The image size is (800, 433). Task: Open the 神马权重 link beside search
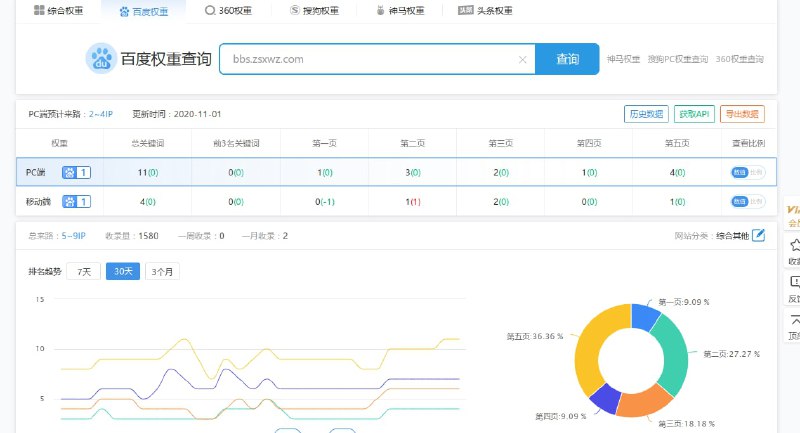[x=623, y=59]
